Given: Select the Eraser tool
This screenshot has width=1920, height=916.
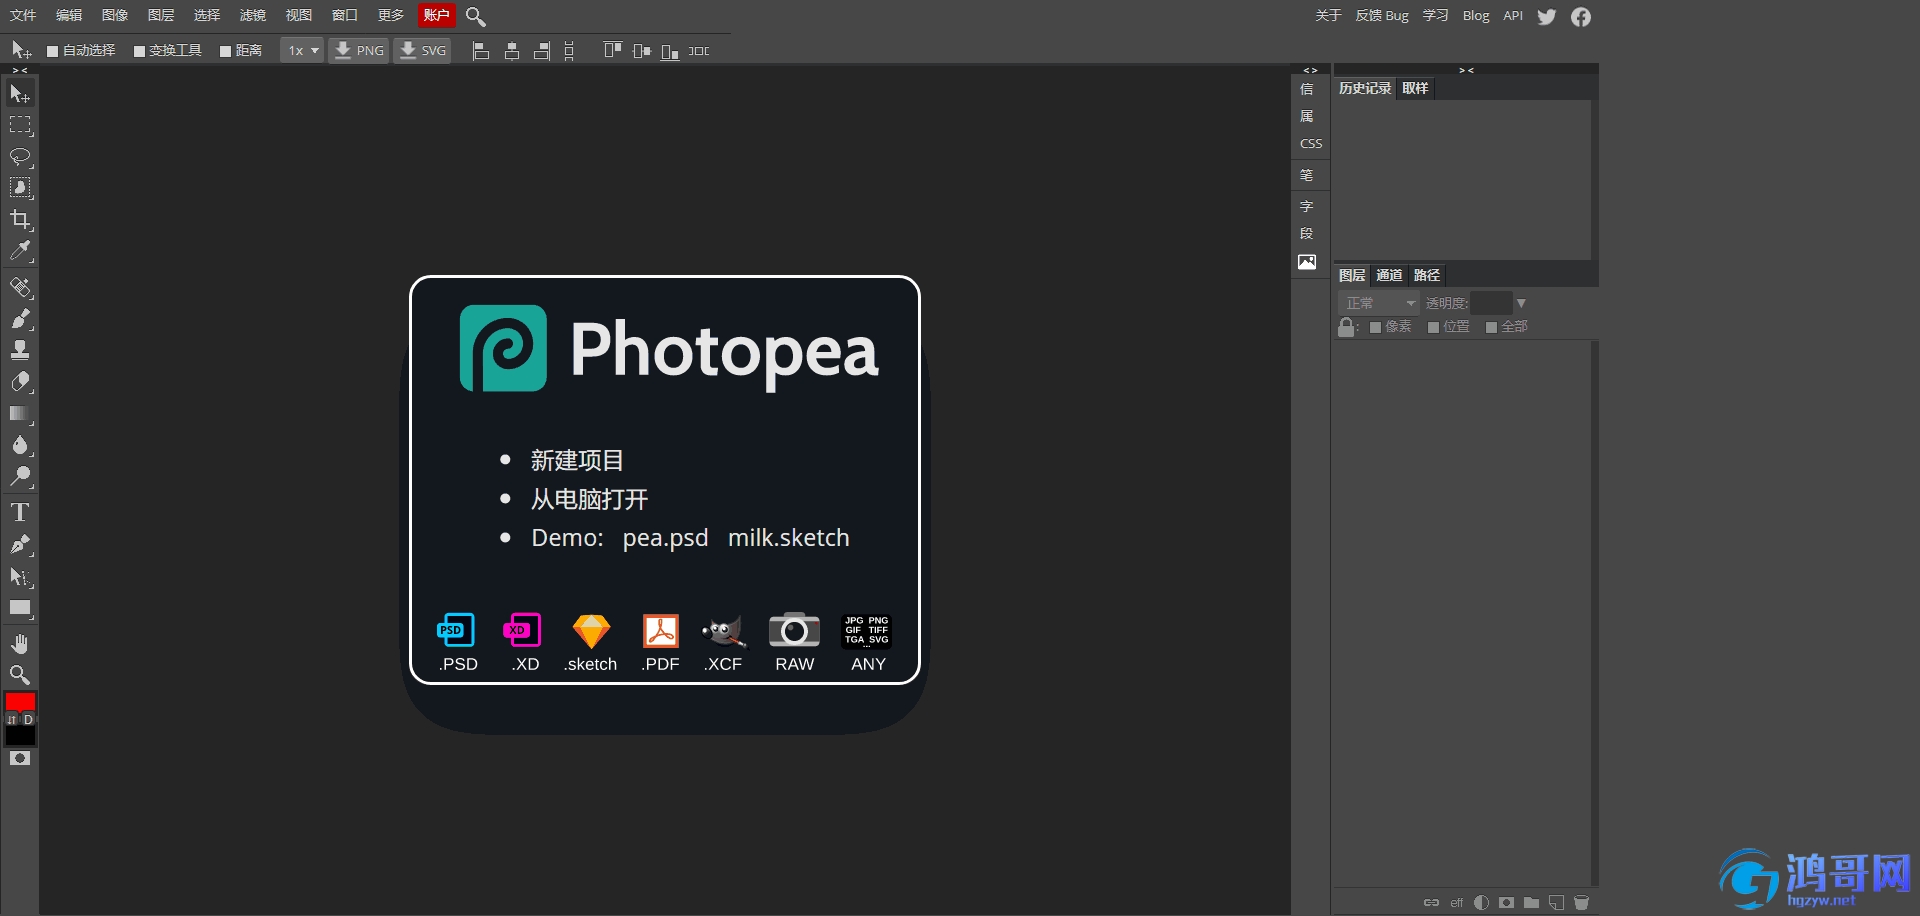Looking at the screenshot, I should [x=20, y=382].
